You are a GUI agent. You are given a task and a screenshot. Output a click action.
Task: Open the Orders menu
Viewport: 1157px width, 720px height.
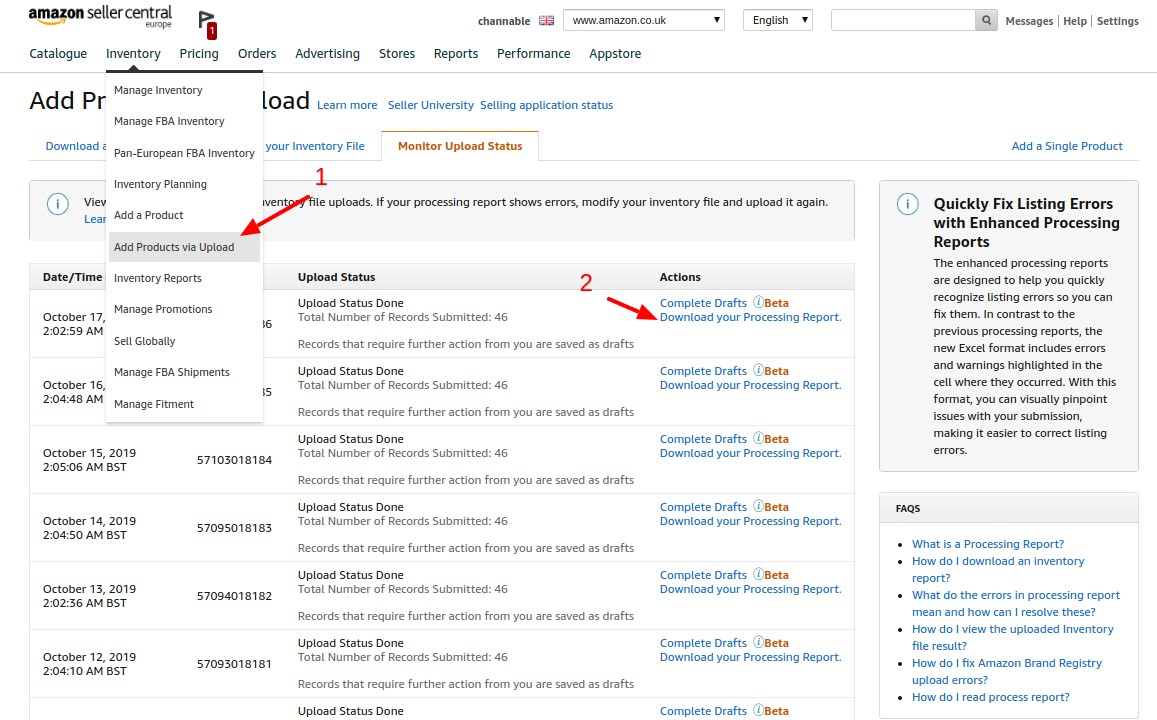(x=257, y=54)
